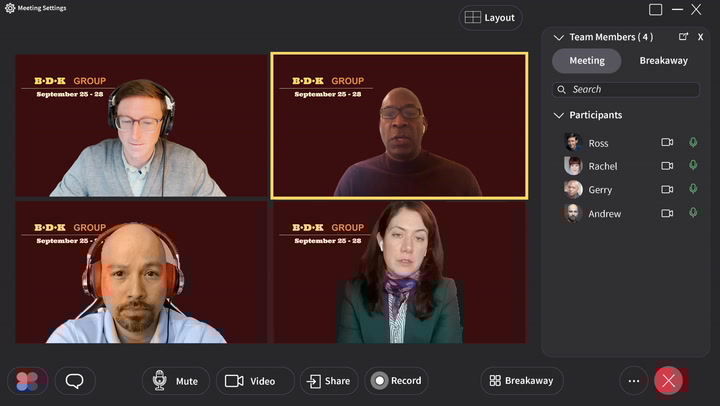Select Ross's avatar in participants list
The height and width of the screenshot is (406, 720).
pyautogui.click(x=573, y=142)
